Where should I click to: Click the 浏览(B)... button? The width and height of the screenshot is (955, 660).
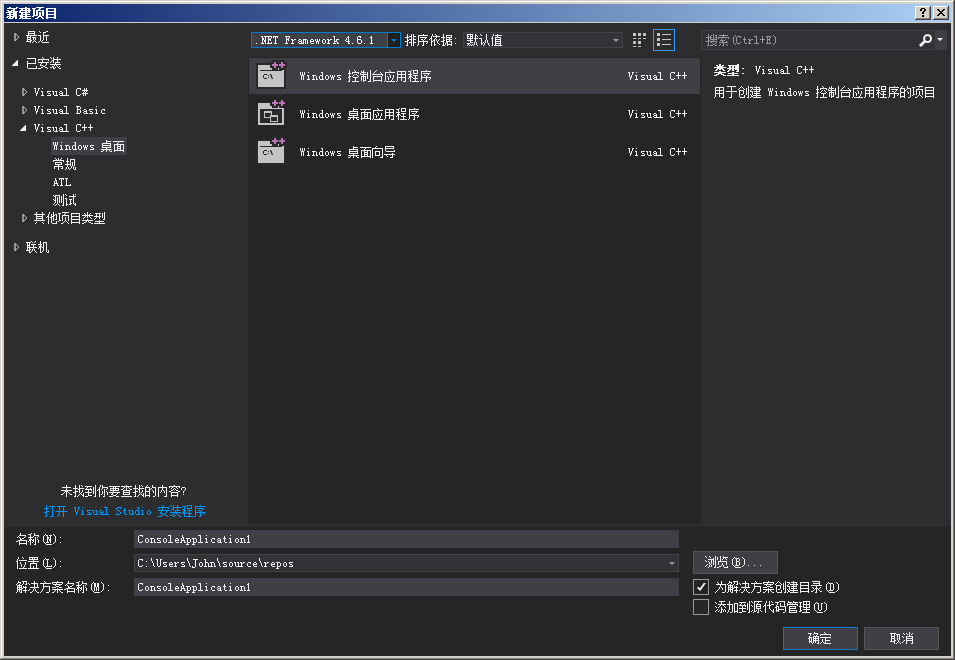pos(735,563)
